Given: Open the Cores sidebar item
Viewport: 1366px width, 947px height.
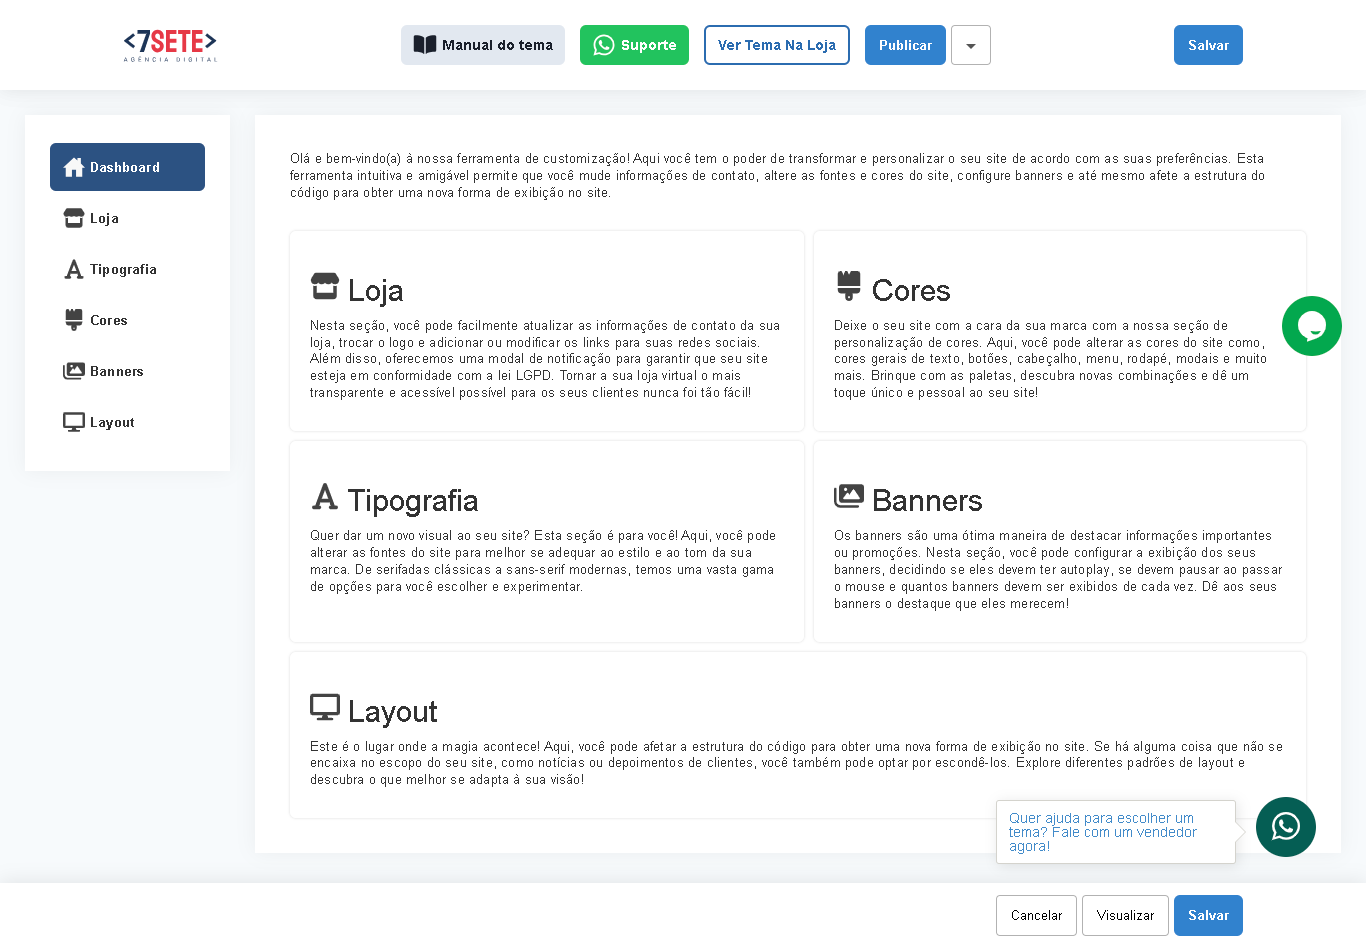Looking at the screenshot, I should (x=108, y=320).
